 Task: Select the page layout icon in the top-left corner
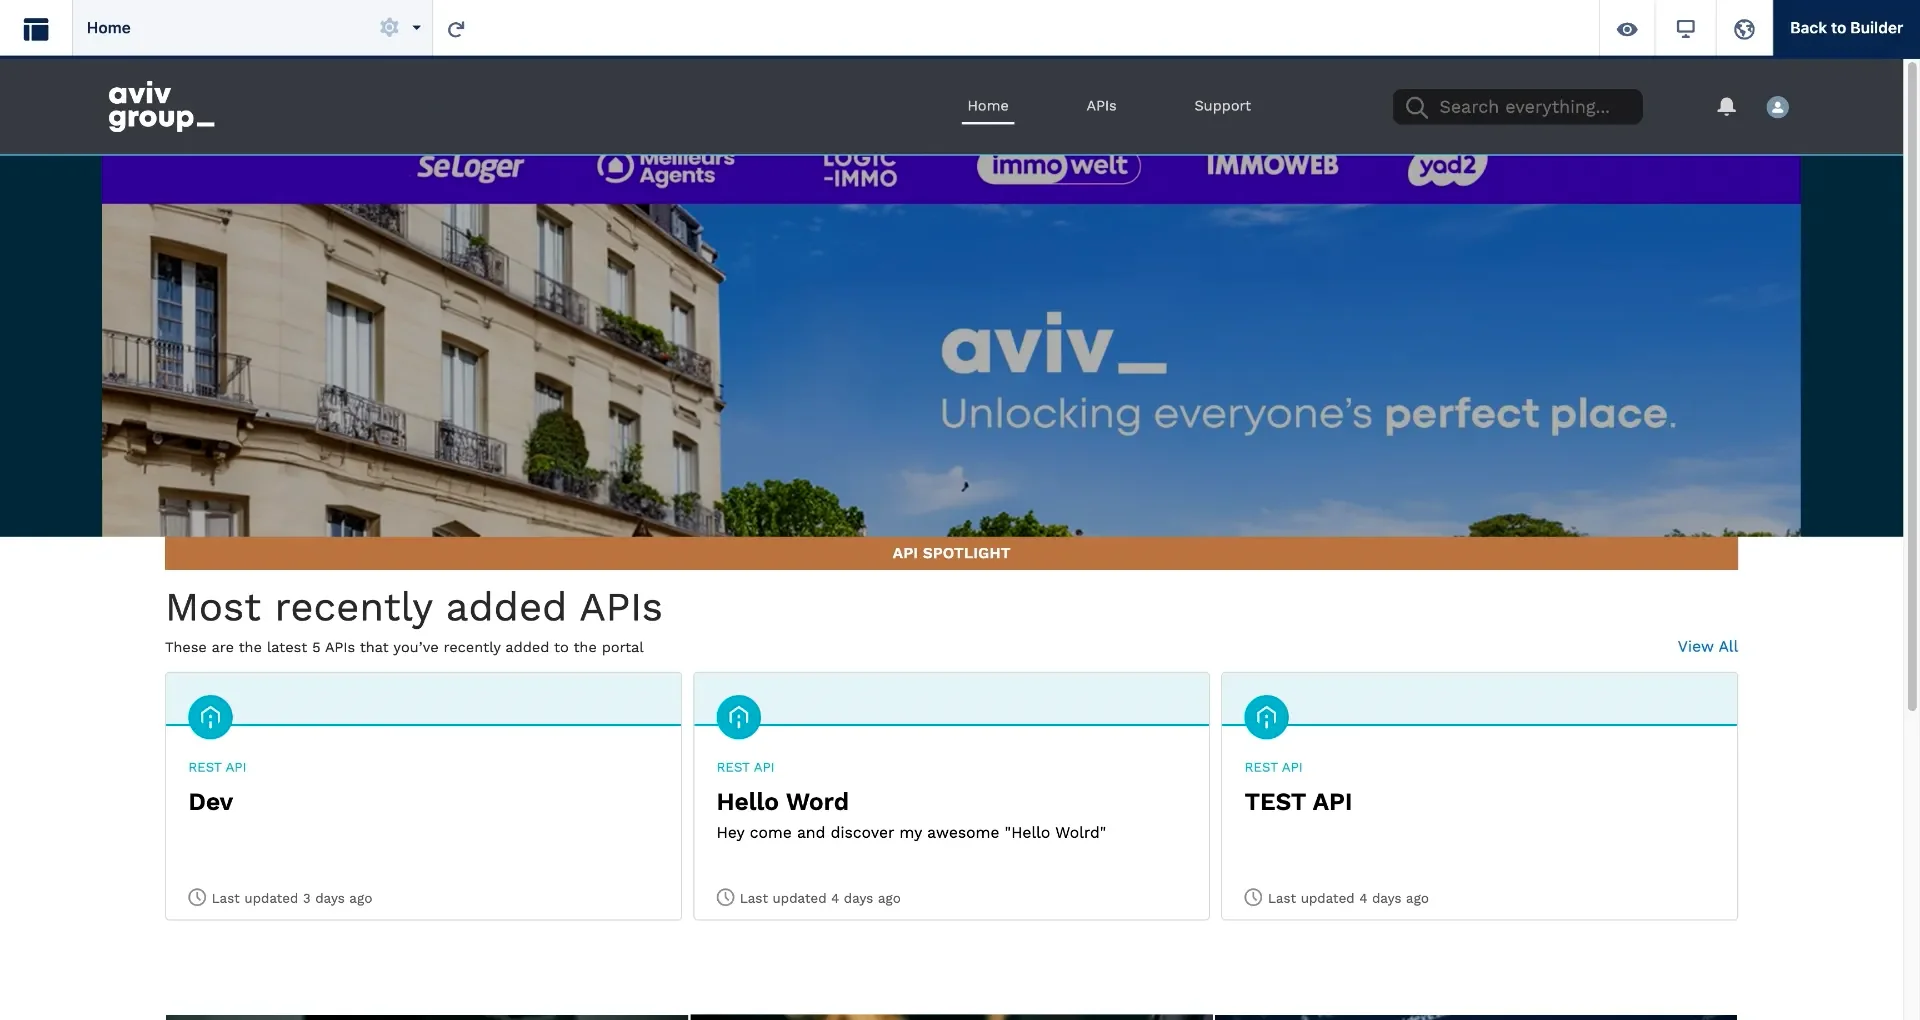pos(37,28)
